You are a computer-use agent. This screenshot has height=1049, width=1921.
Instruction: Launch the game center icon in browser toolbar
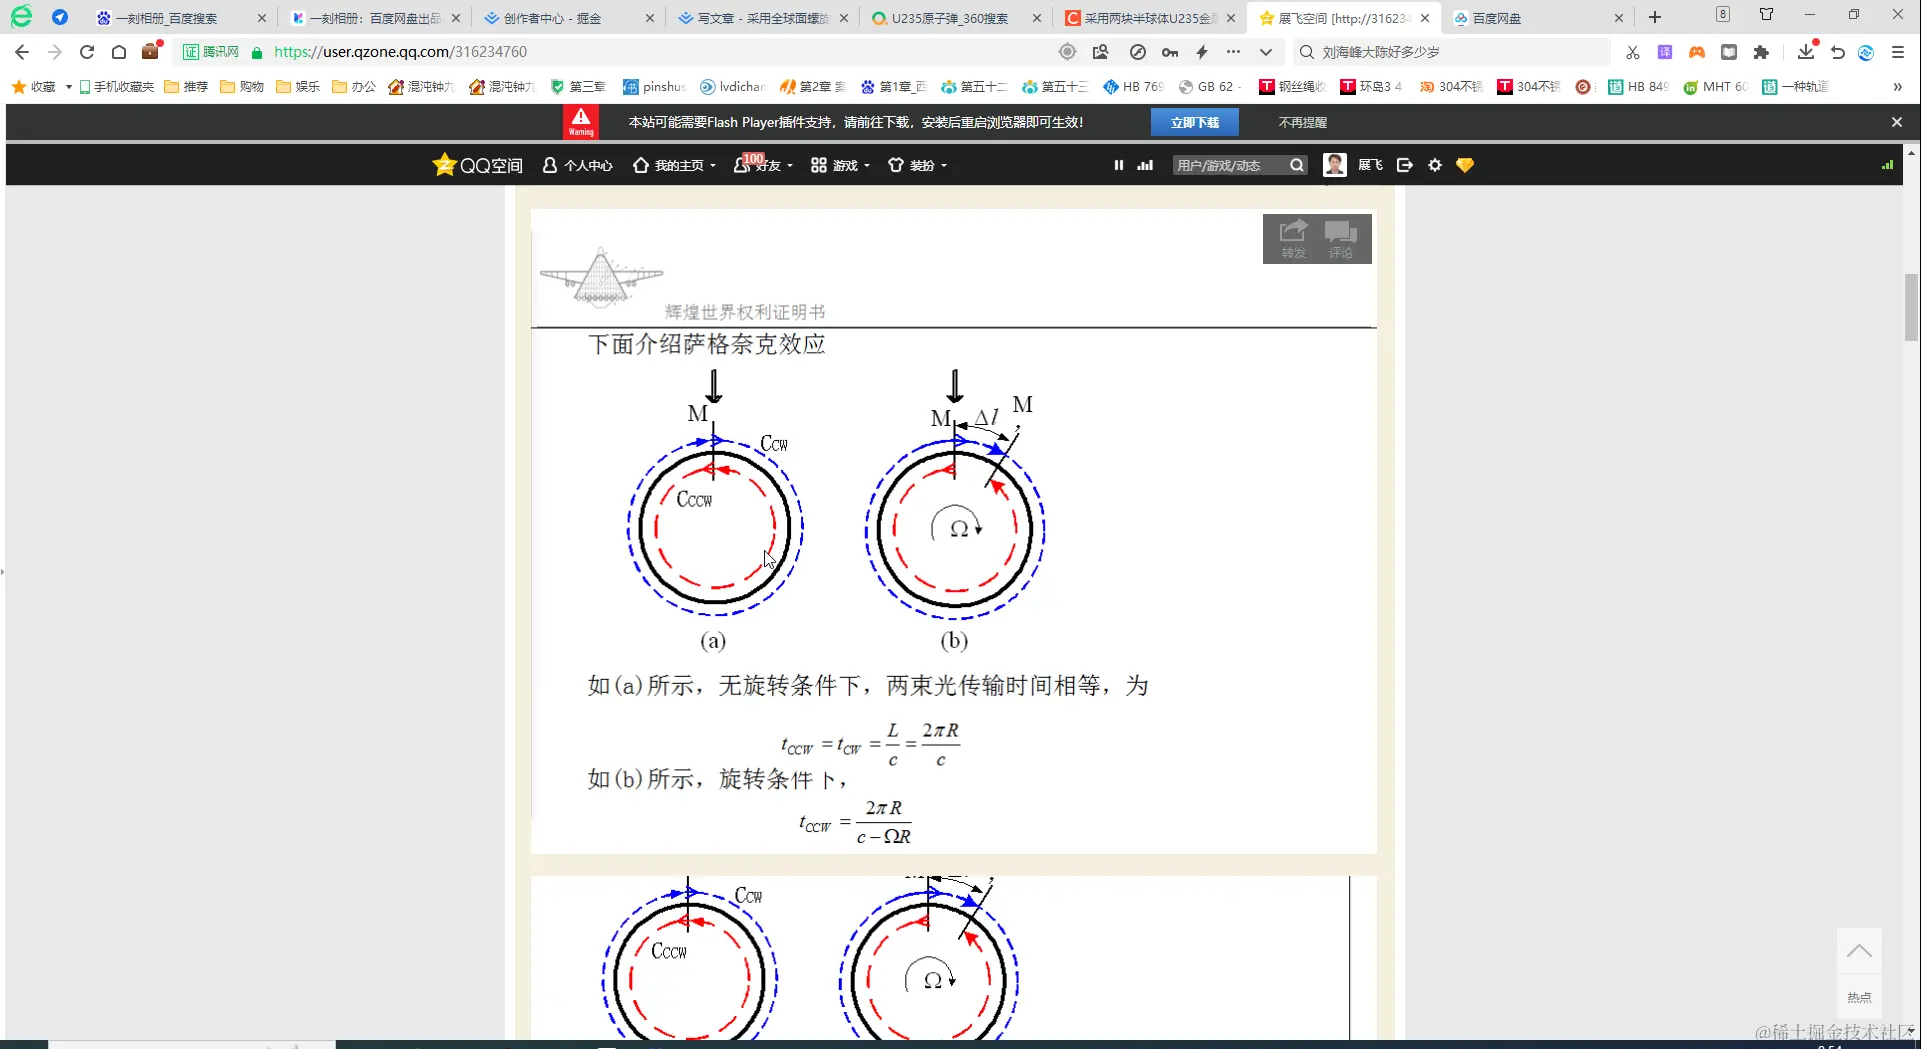click(1696, 52)
